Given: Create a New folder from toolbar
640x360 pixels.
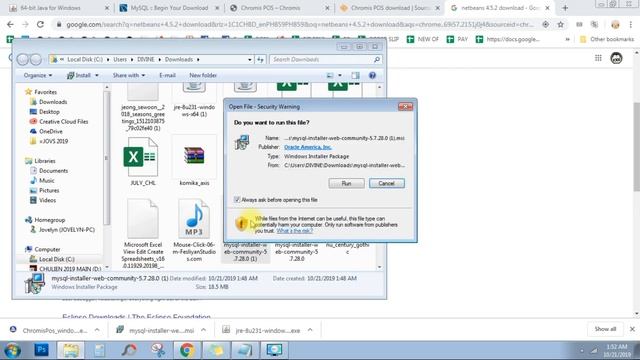Looking at the screenshot, I should click(x=203, y=76).
